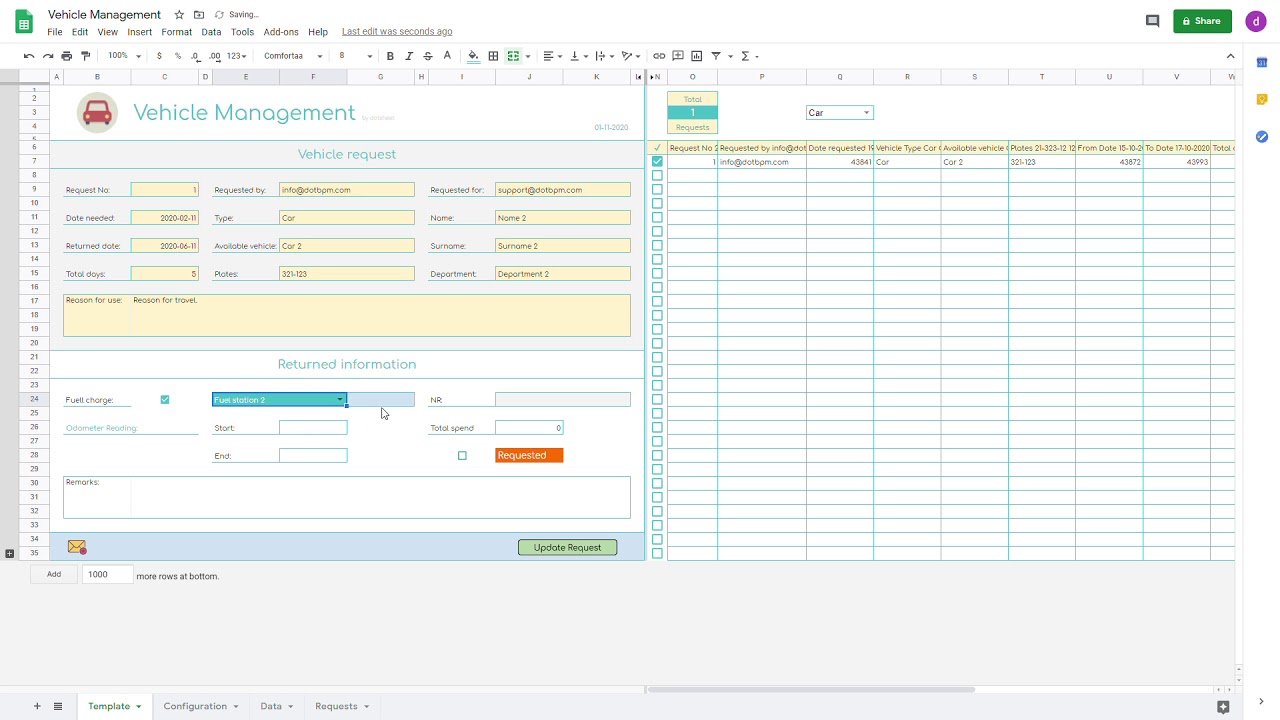1280x720 pixels.
Task: Apply strikethrough formatting
Action: [428, 56]
